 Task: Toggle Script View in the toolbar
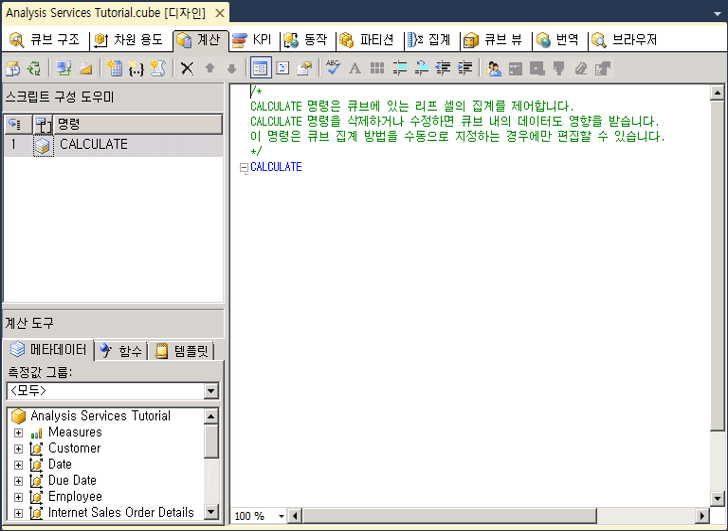[x=282, y=68]
